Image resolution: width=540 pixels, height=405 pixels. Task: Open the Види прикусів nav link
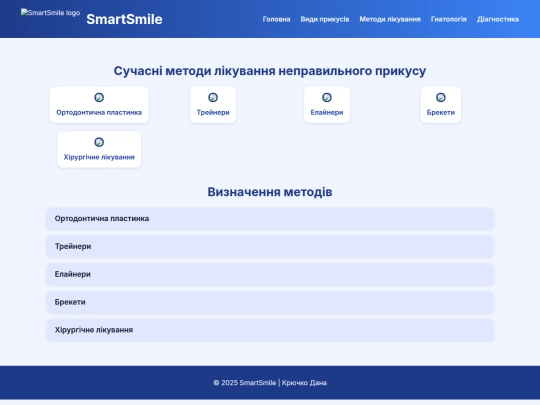tap(325, 19)
